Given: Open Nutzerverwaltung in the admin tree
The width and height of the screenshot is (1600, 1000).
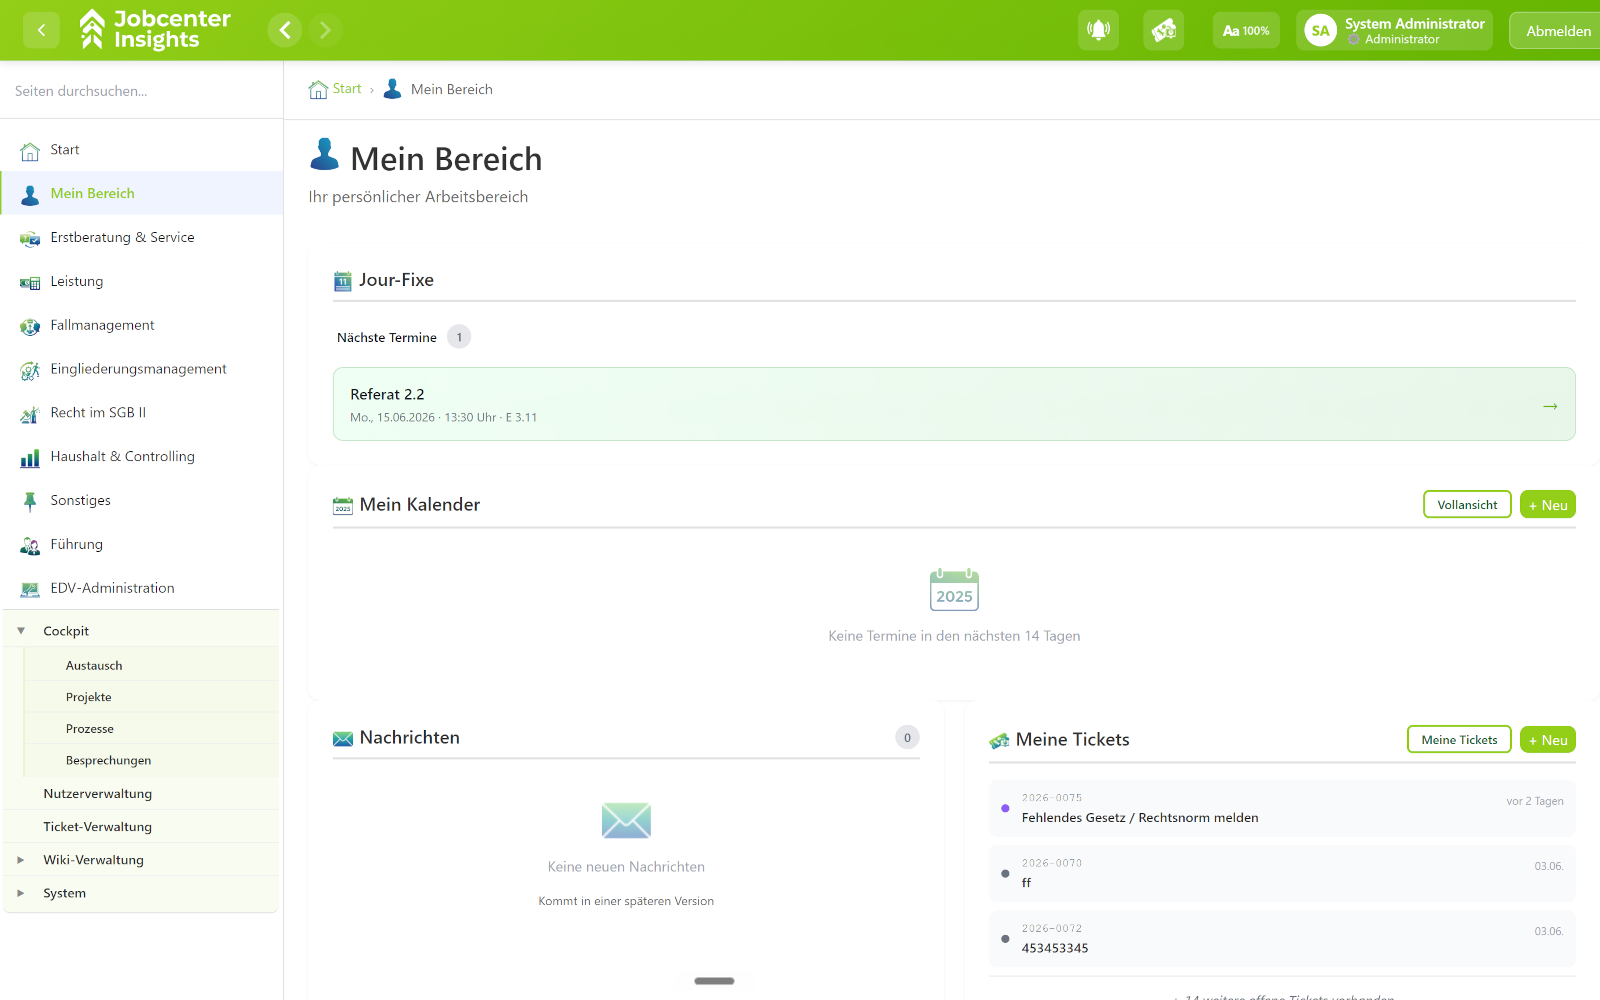Looking at the screenshot, I should click(x=98, y=794).
